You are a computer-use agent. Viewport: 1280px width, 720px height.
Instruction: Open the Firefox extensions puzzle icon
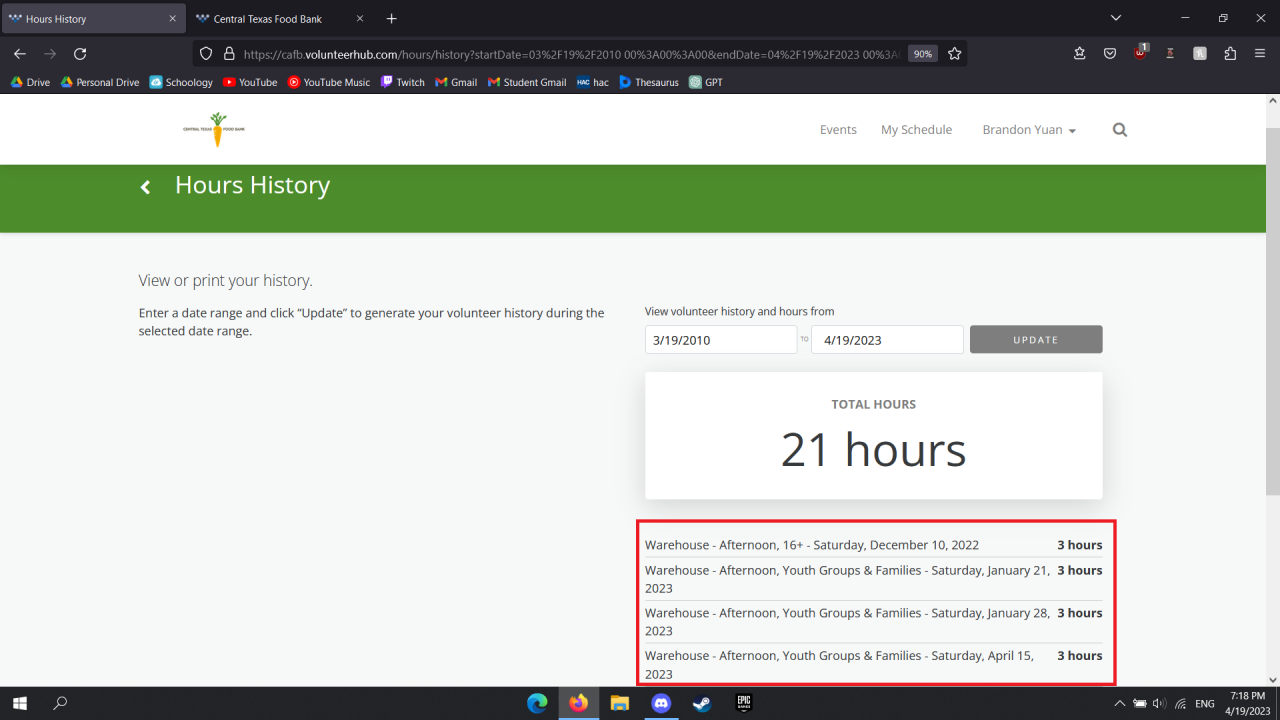click(1230, 54)
